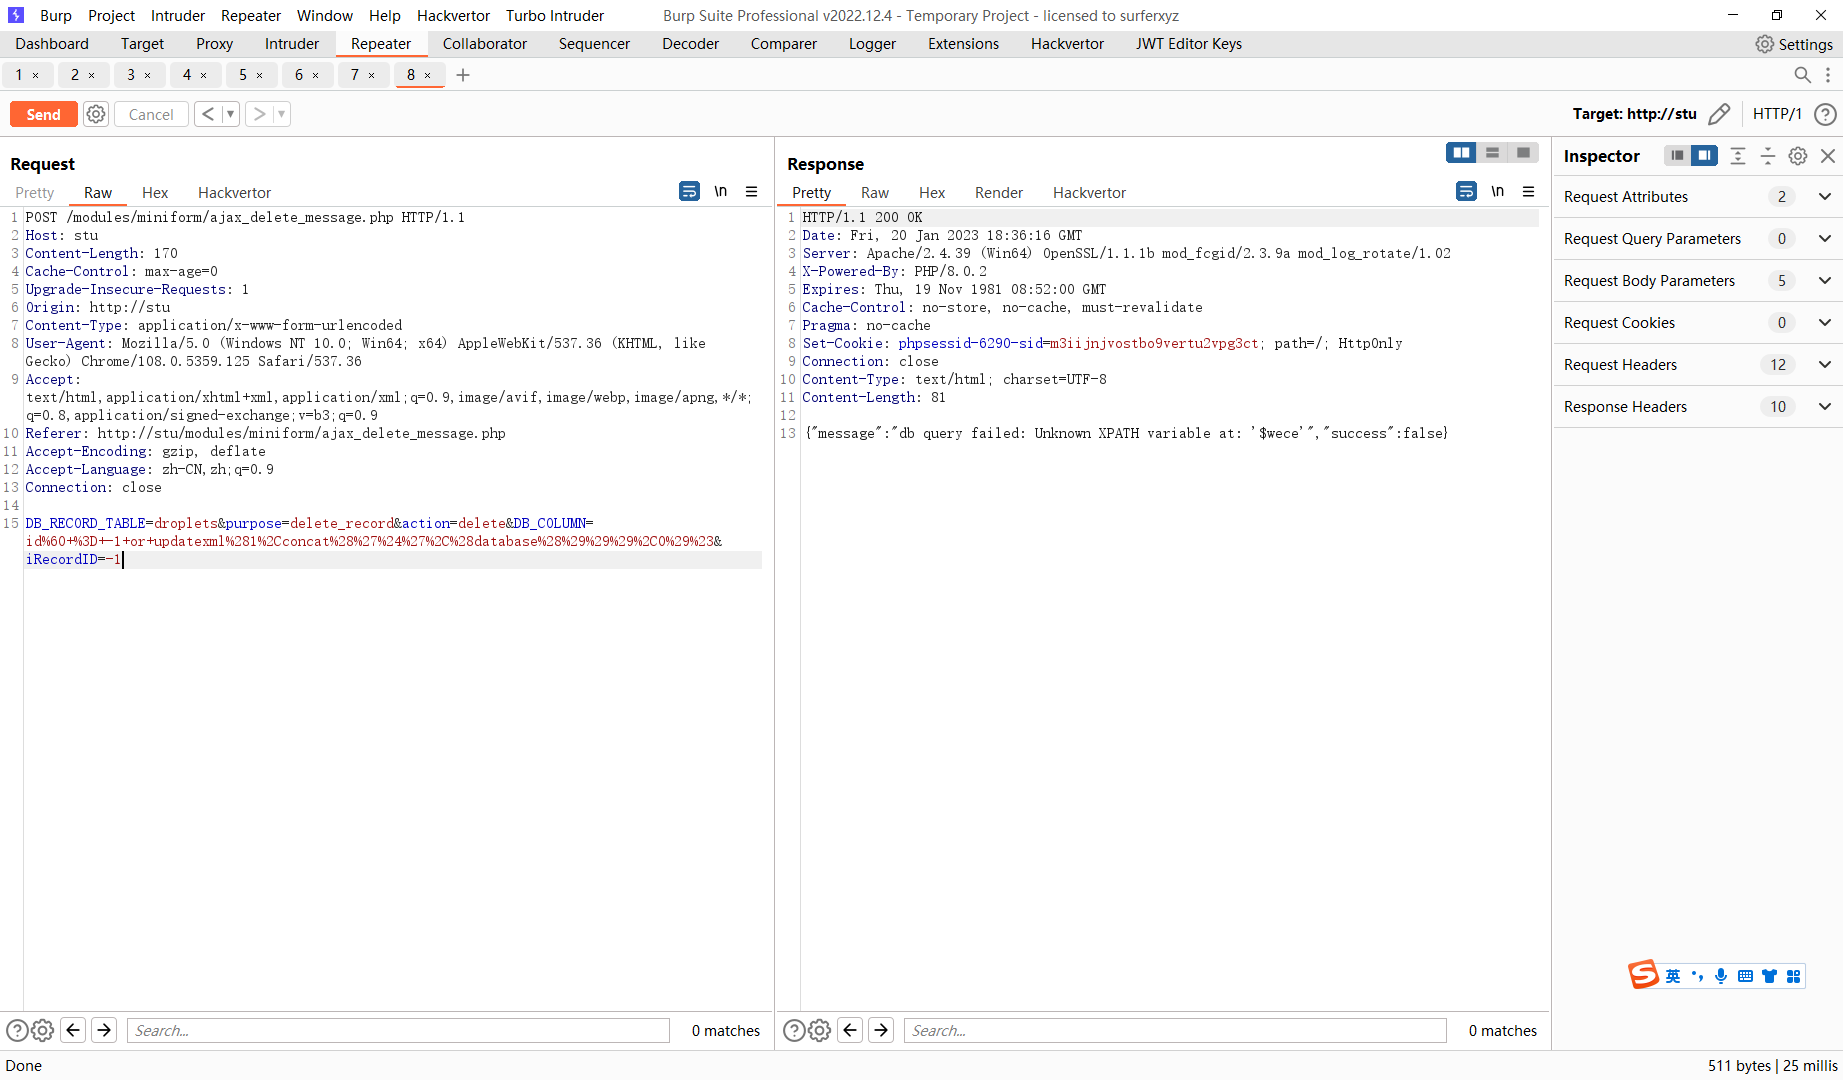Image resolution: width=1843 pixels, height=1080 pixels.
Task: Open Inspector settings gear
Action: click(1798, 156)
